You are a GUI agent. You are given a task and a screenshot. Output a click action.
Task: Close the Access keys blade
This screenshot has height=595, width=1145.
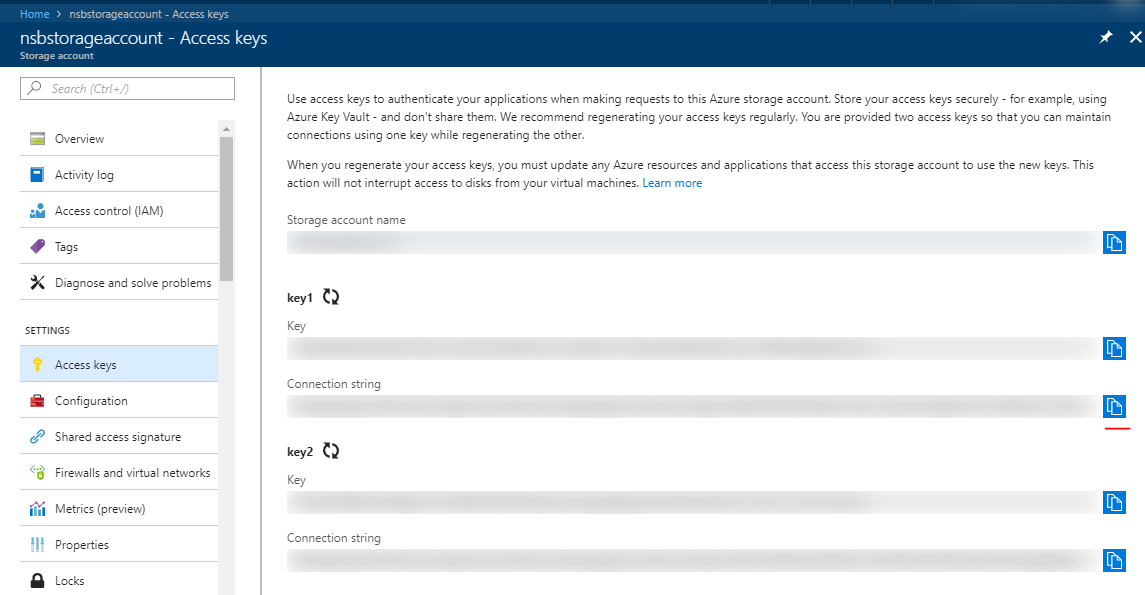1136,37
